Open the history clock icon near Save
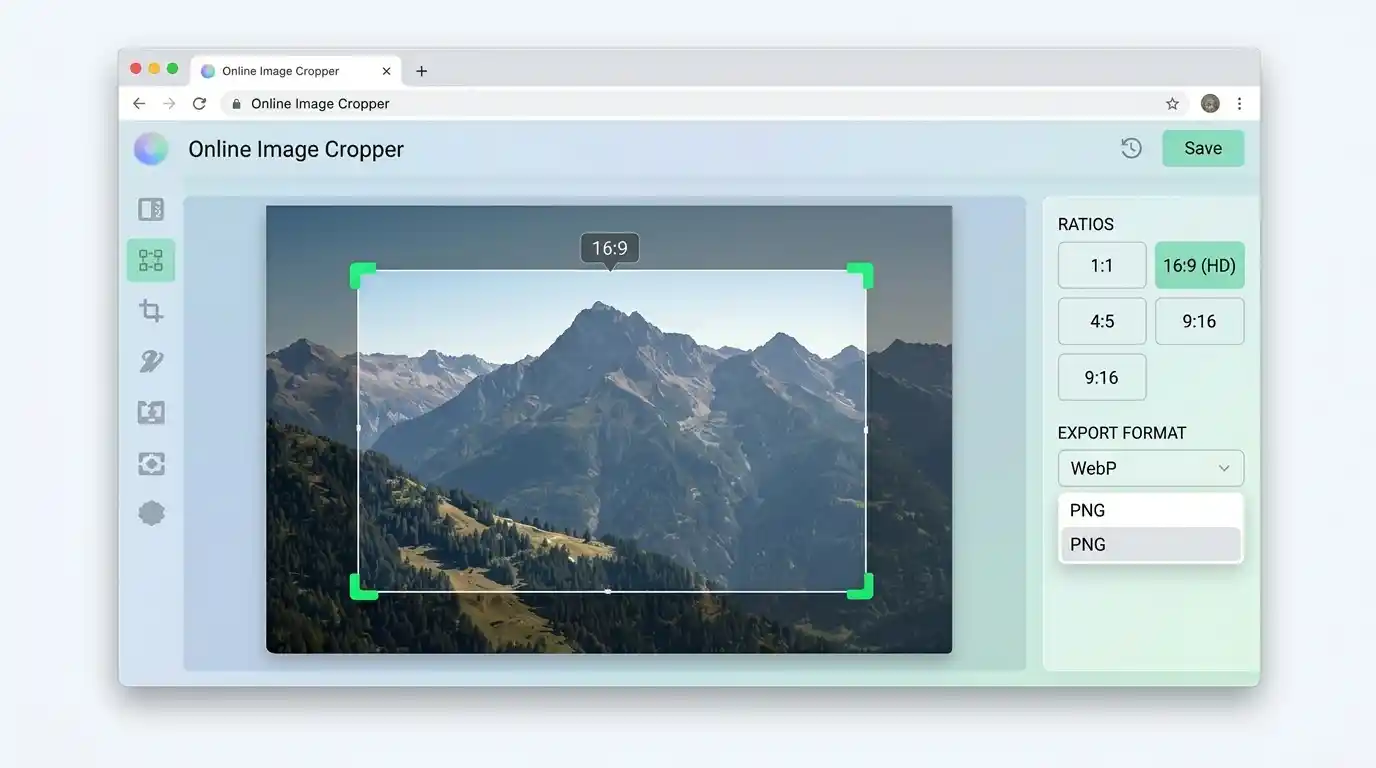 pos(1131,148)
